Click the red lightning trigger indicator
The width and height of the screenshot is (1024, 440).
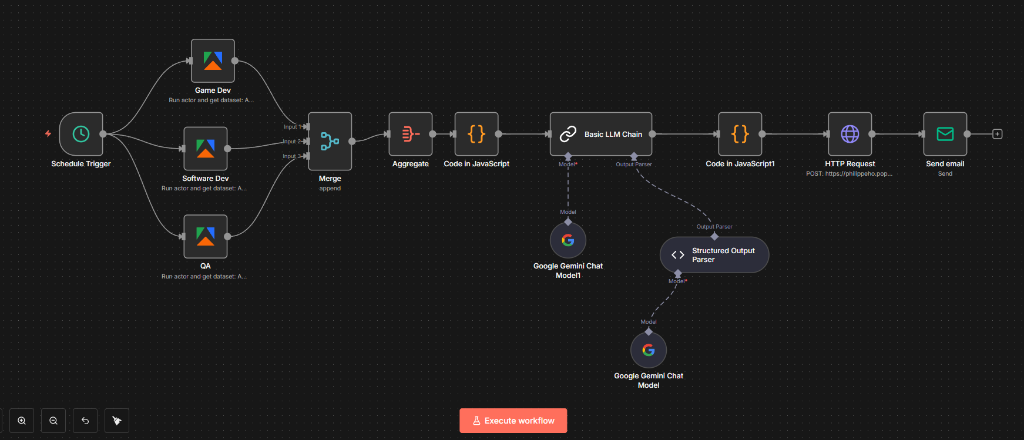pos(48,134)
